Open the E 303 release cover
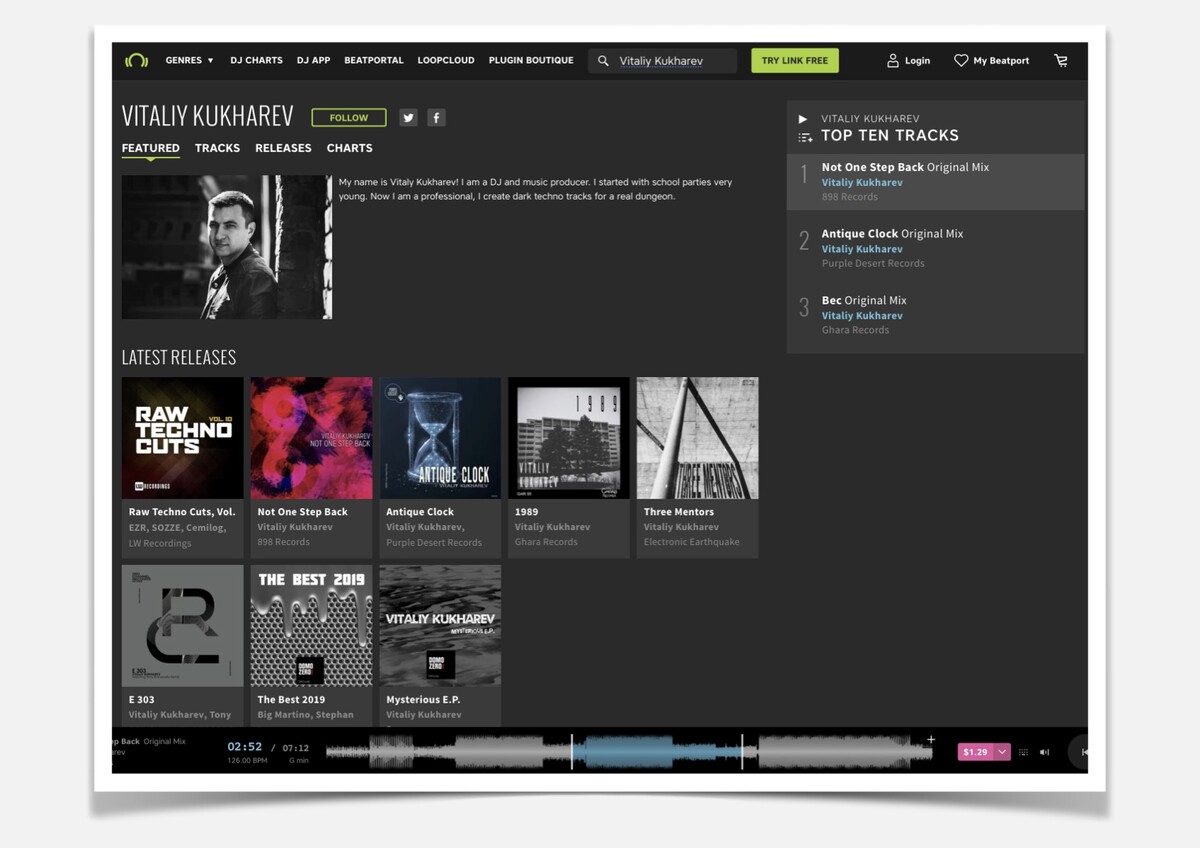 pyautogui.click(x=183, y=626)
